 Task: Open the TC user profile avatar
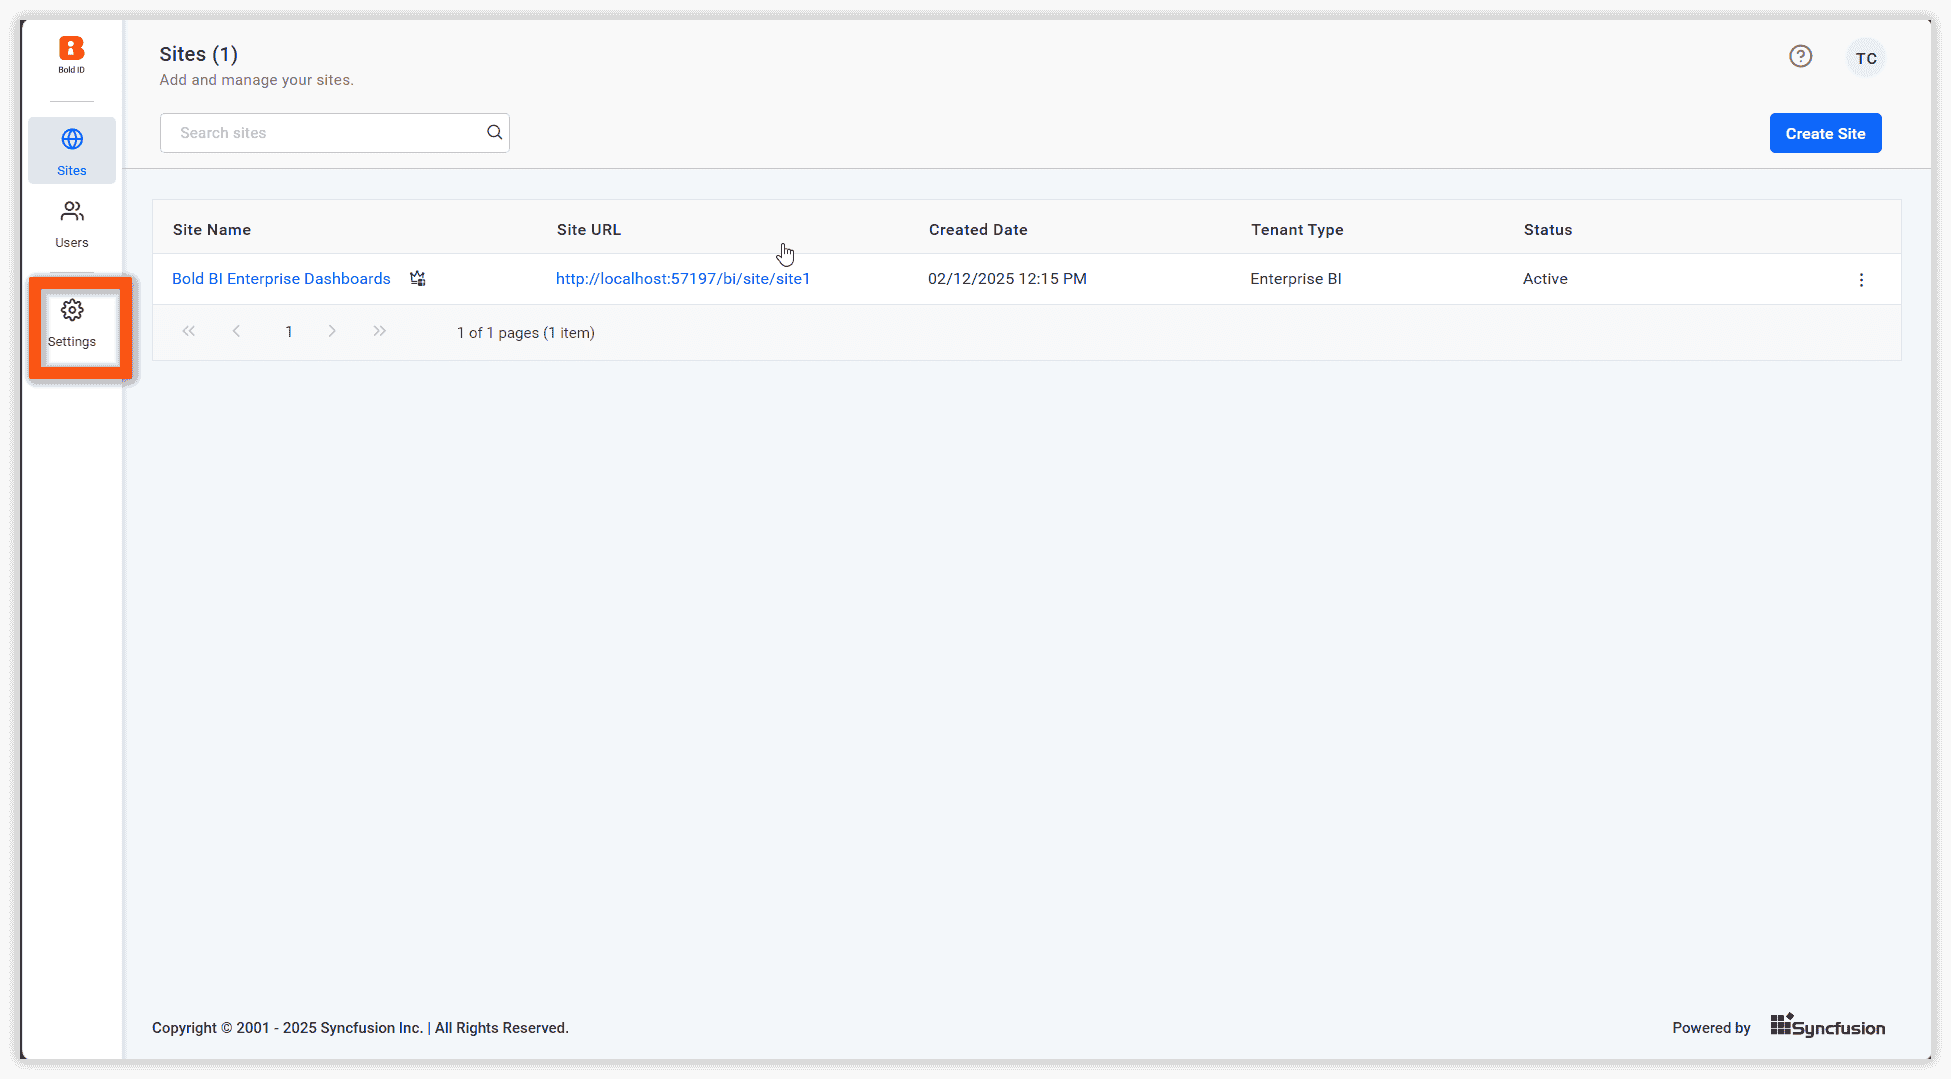tap(1865, 58)
